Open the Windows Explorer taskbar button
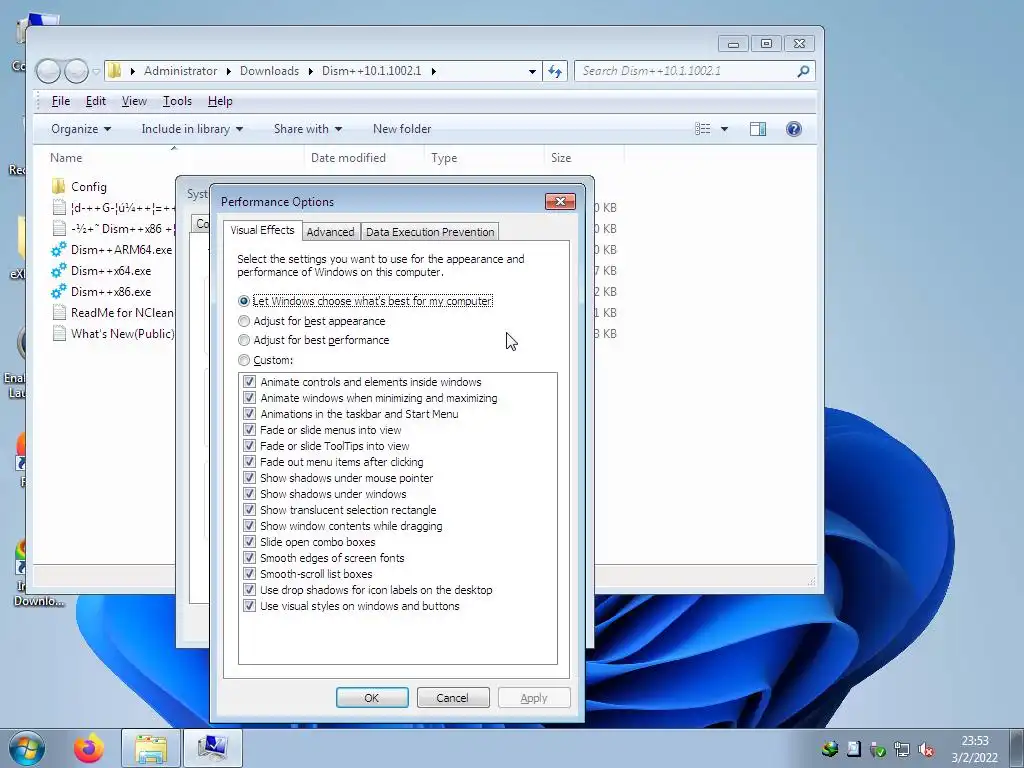1024x768 pixels. (151, 748)
